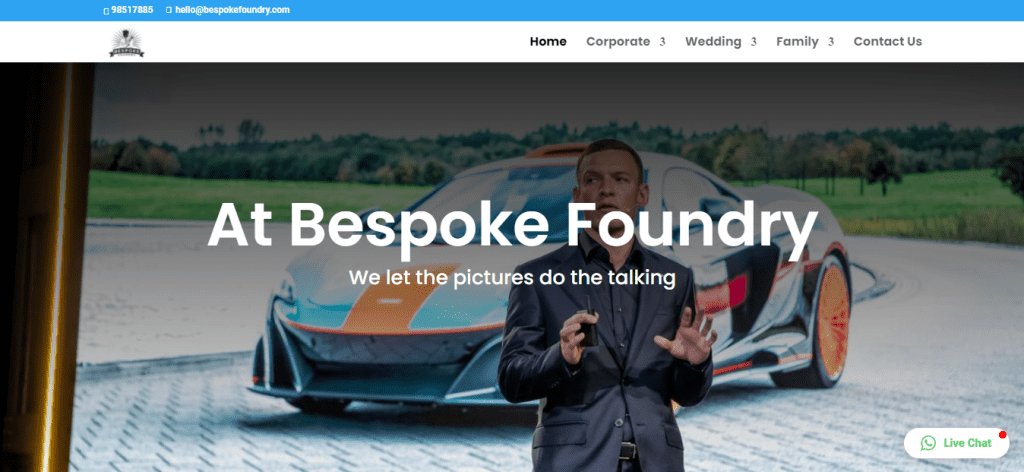This screenshot has width=1024, height=472.
Task: Click the envelope icon beside the email
Action: [x=169, y=10]
